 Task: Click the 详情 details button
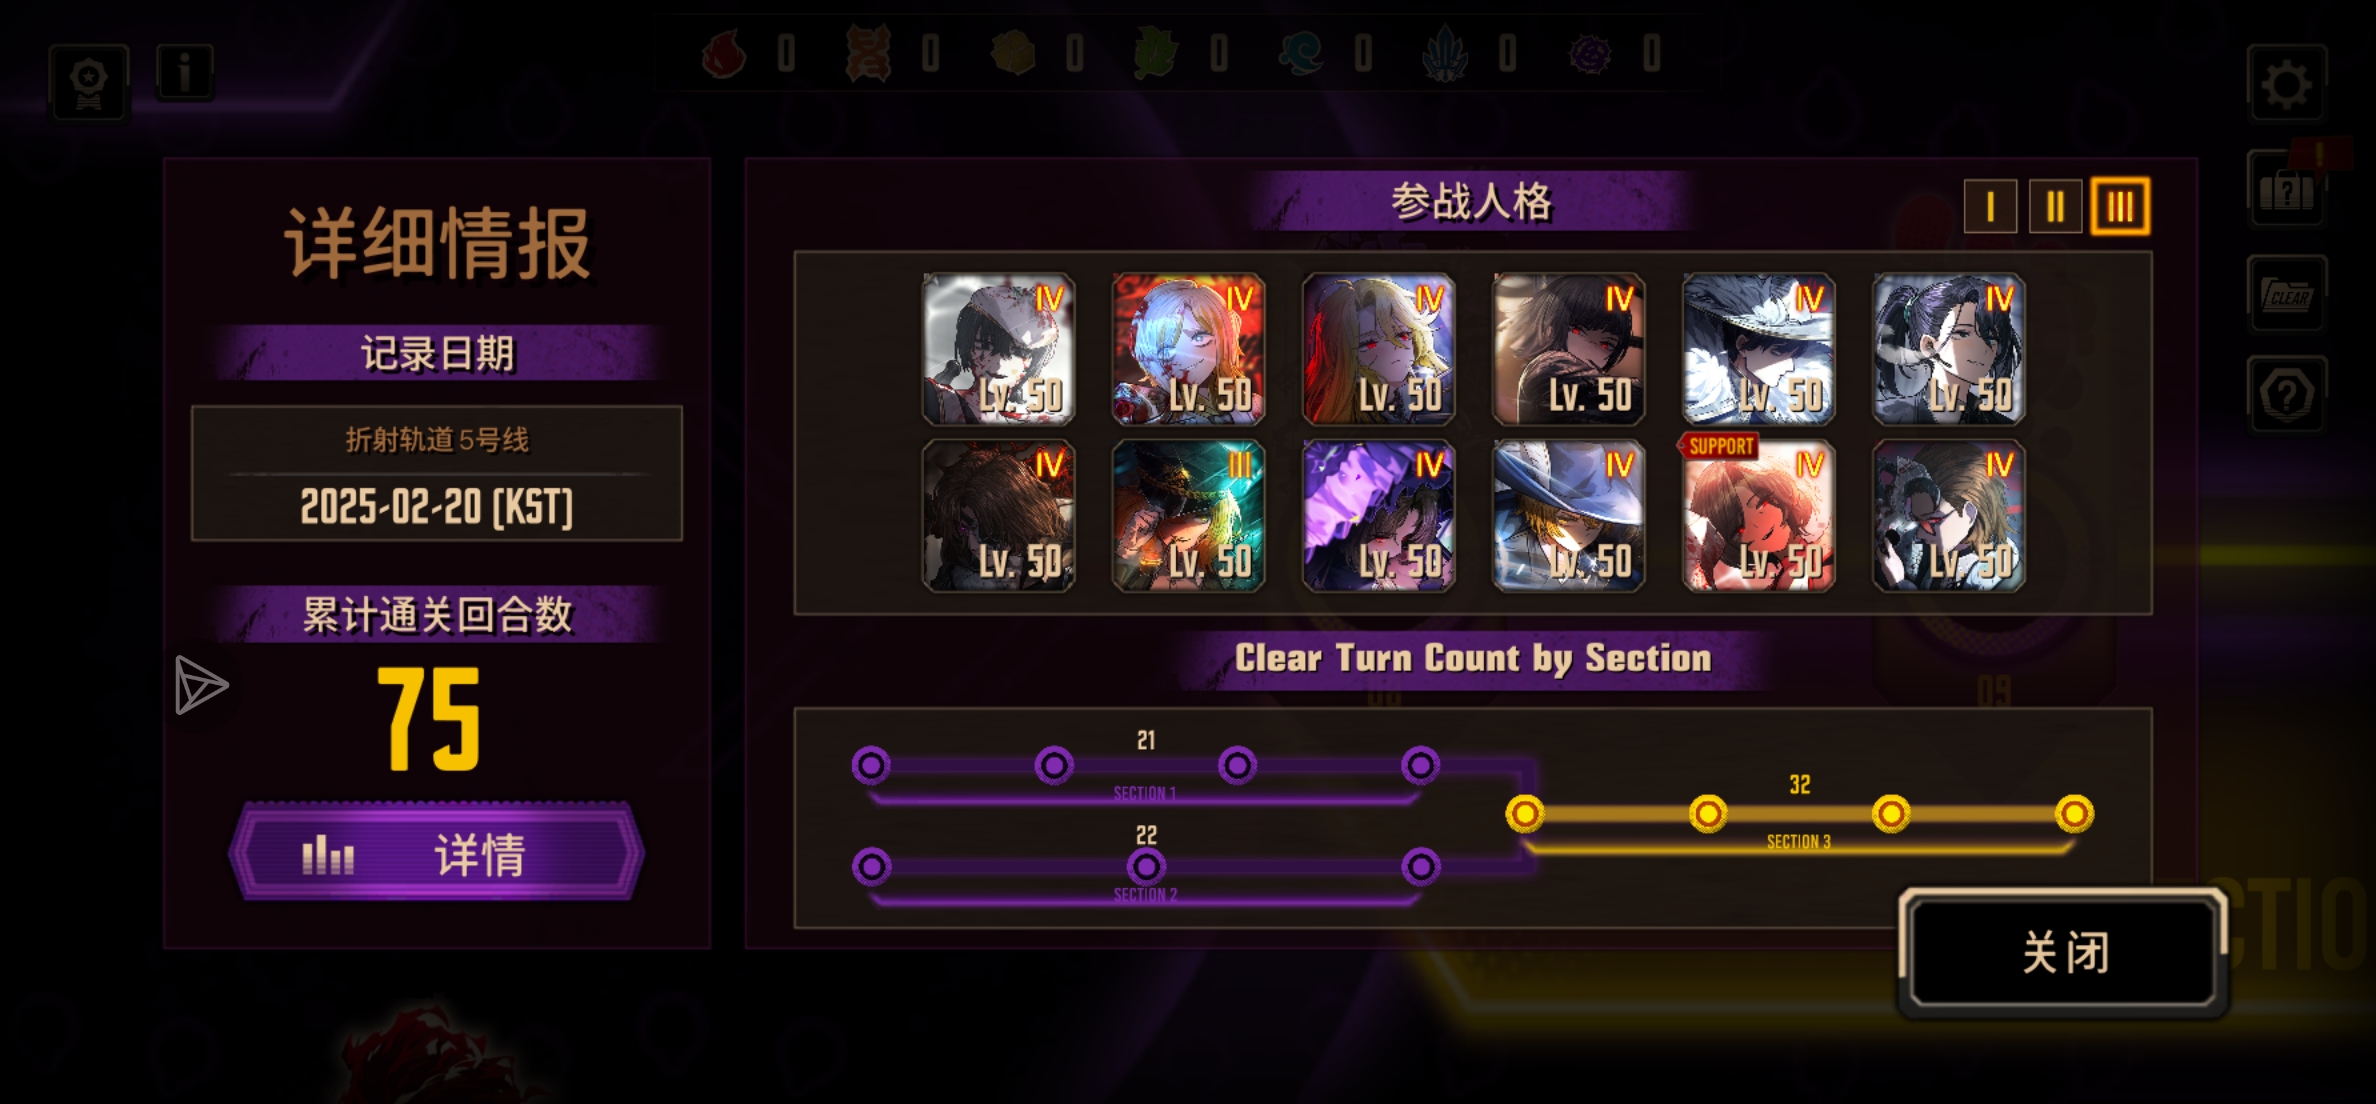[x=437, y=853]
